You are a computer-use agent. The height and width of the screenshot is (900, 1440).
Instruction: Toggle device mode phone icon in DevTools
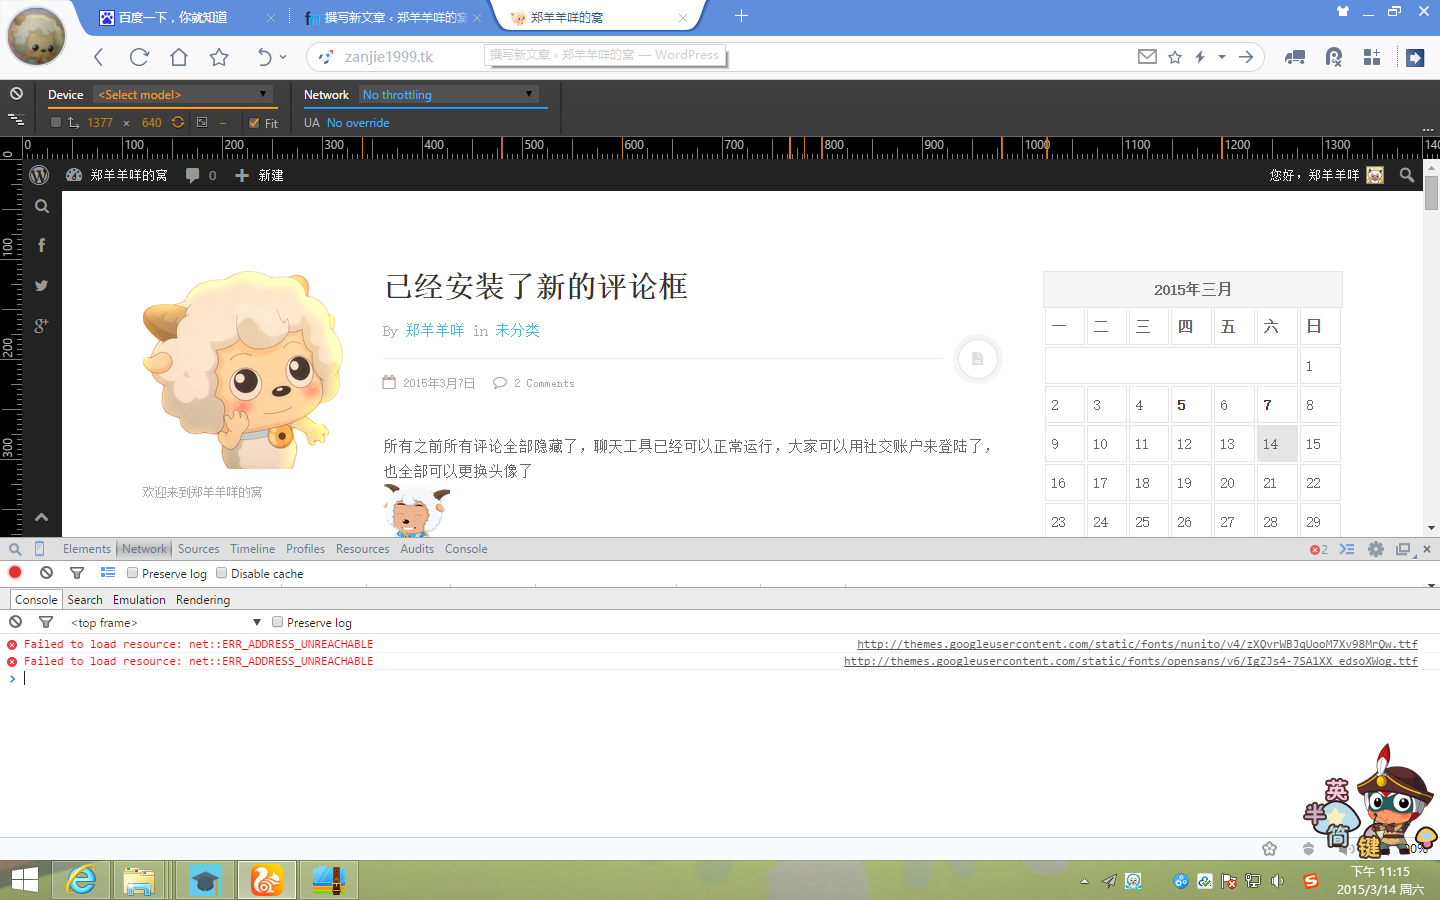[40, 549]
